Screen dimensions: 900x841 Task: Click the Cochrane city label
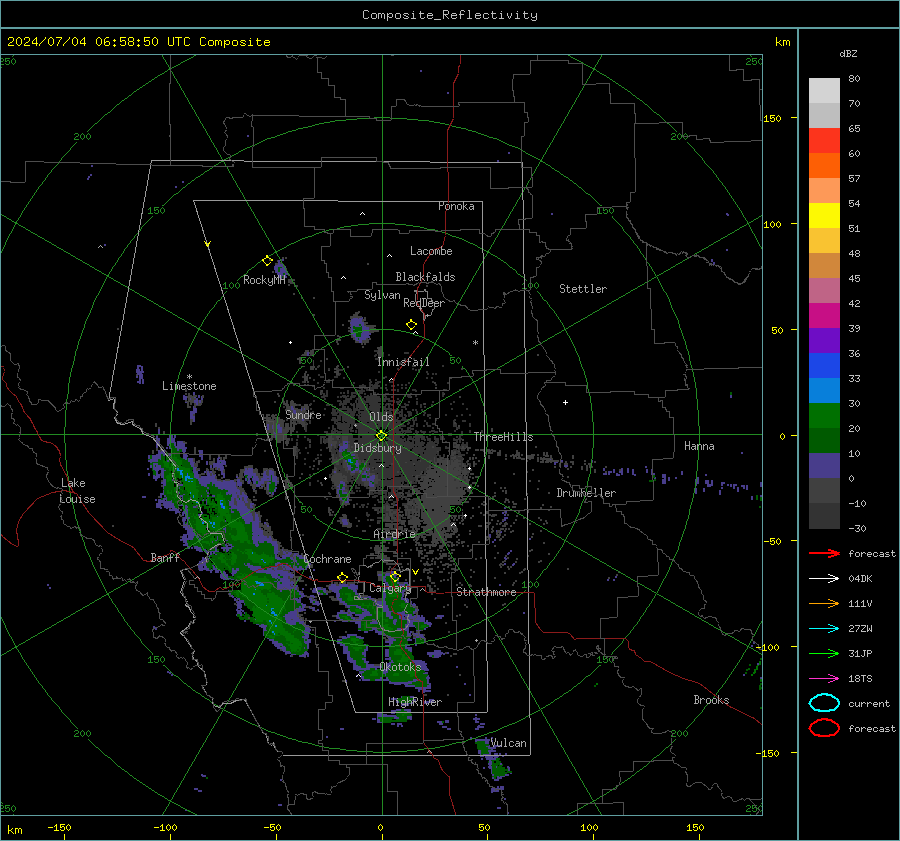point(327,559)
